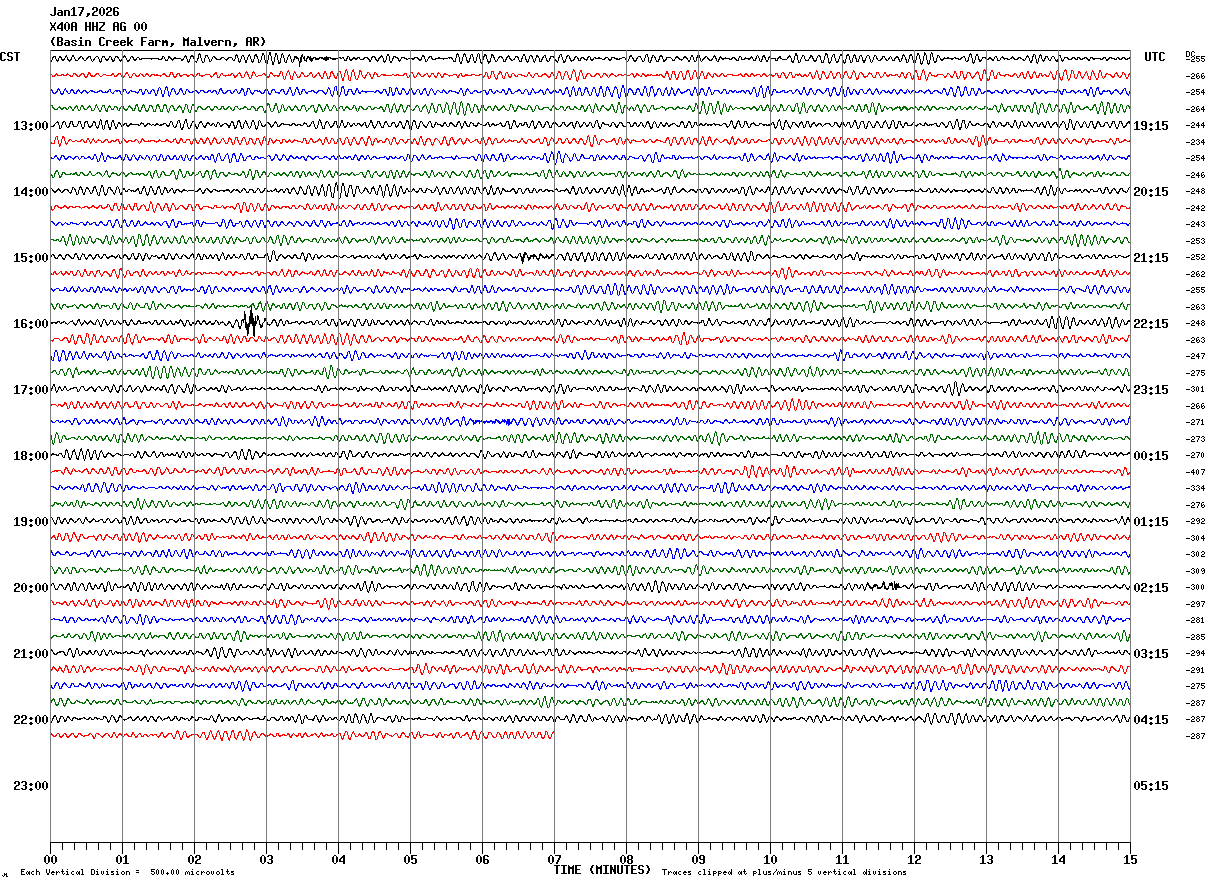Screen dimensions: 1210x886
Task: Click the 19:15 UTC time label
Action: click(1150, 125)
